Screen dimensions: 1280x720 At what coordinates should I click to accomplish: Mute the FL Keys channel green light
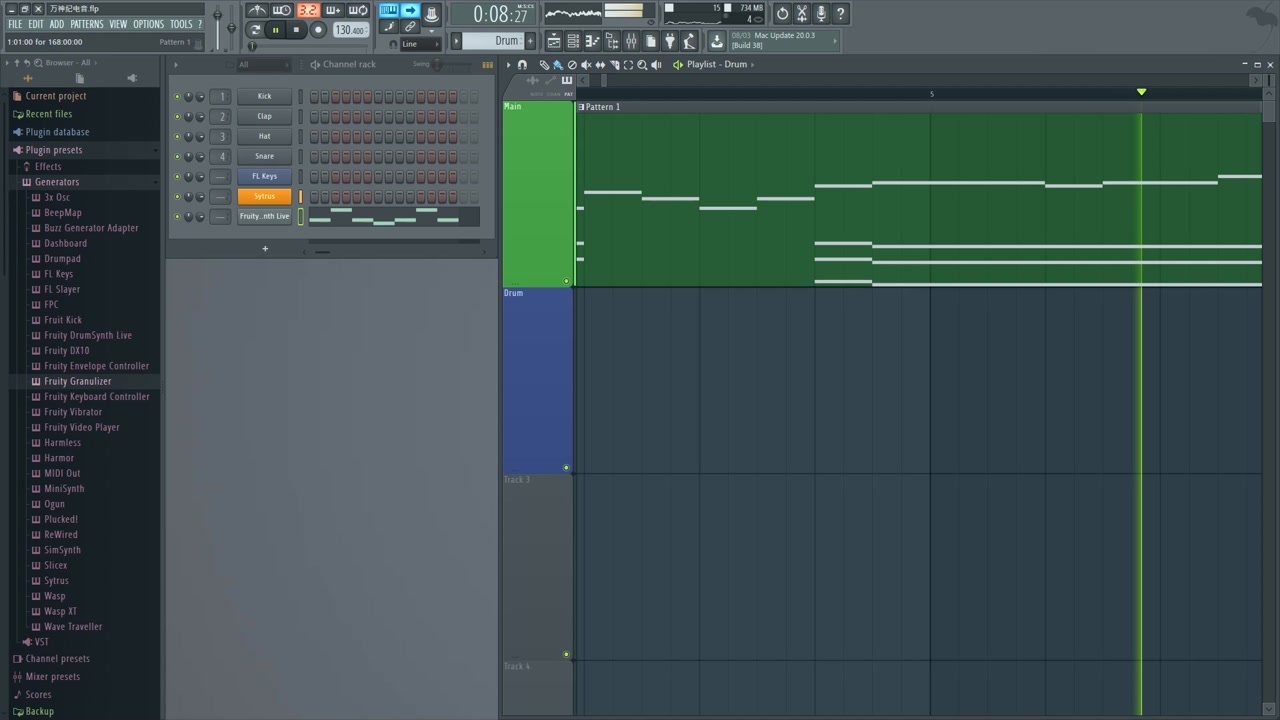pos(177,176)
